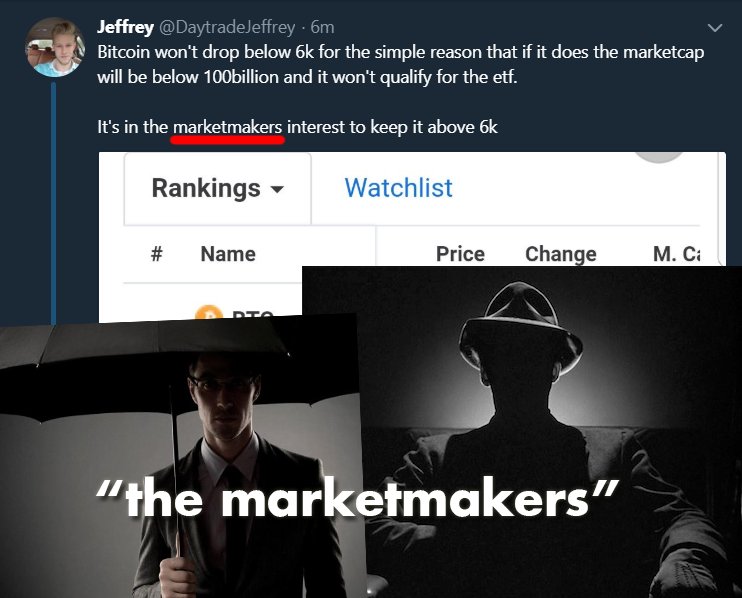This screenshot has width=742, height=598.
Task: Click the blue thread line under avatar
Action: click(53, 202)
